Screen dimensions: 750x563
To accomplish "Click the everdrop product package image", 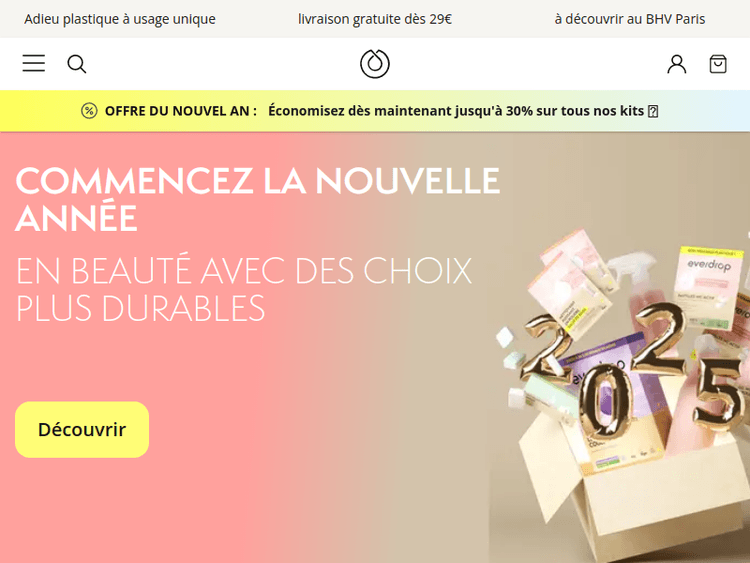I will click(709, 287).
